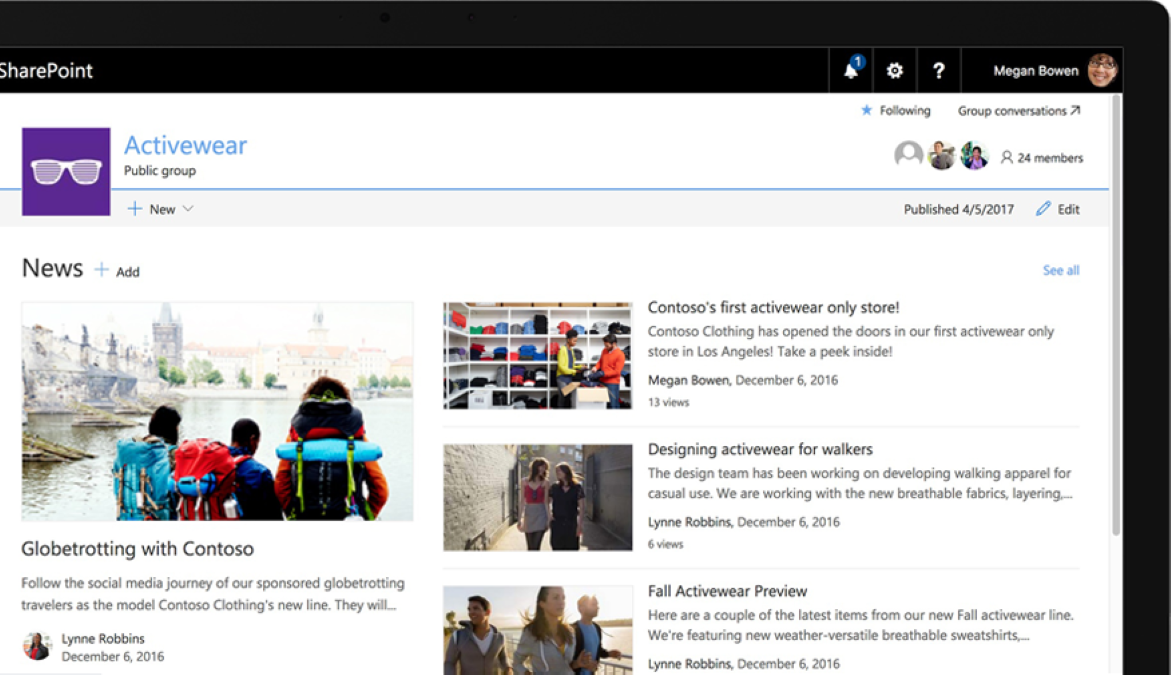
Task: Open Contoso's first activewear only store article
Action: [x=773, y=308]
